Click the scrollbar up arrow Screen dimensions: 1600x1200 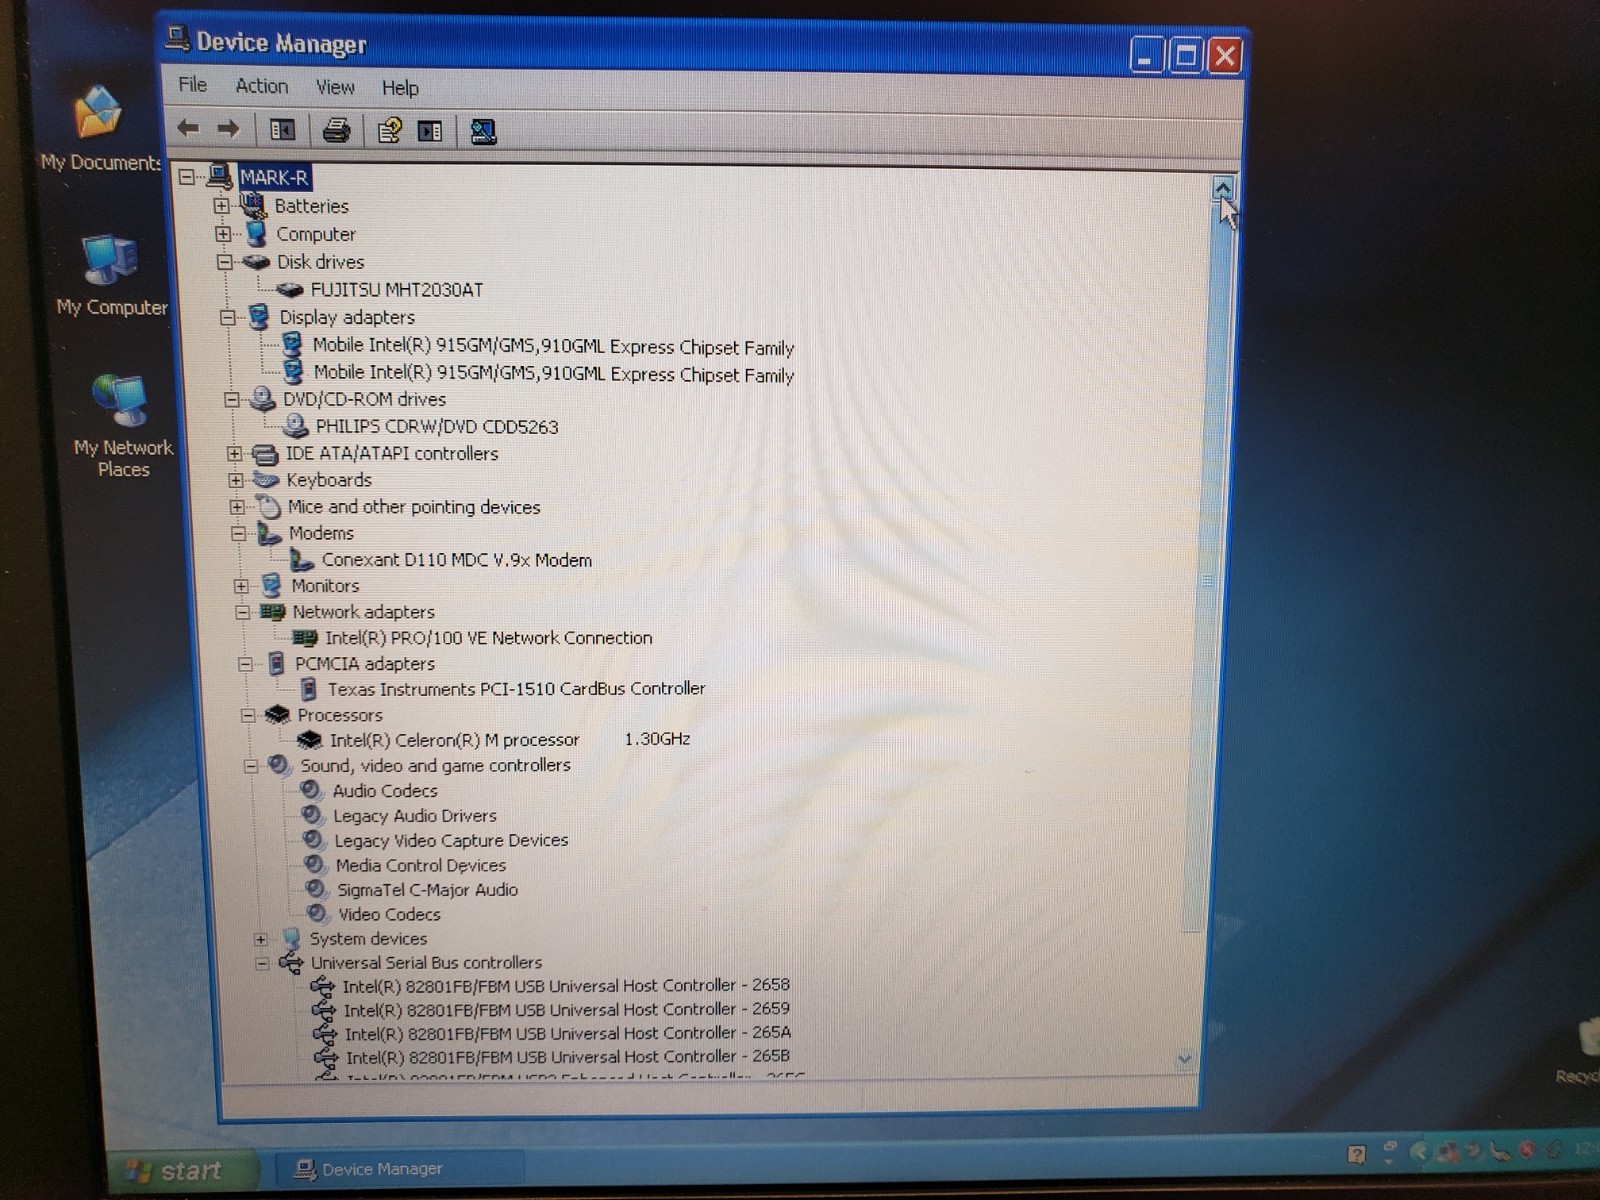click(1223, 188)
